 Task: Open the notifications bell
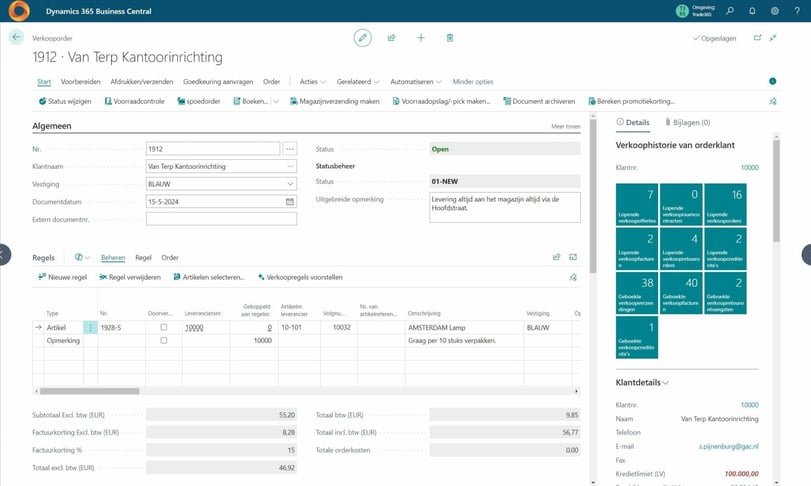tap(753, 11)
